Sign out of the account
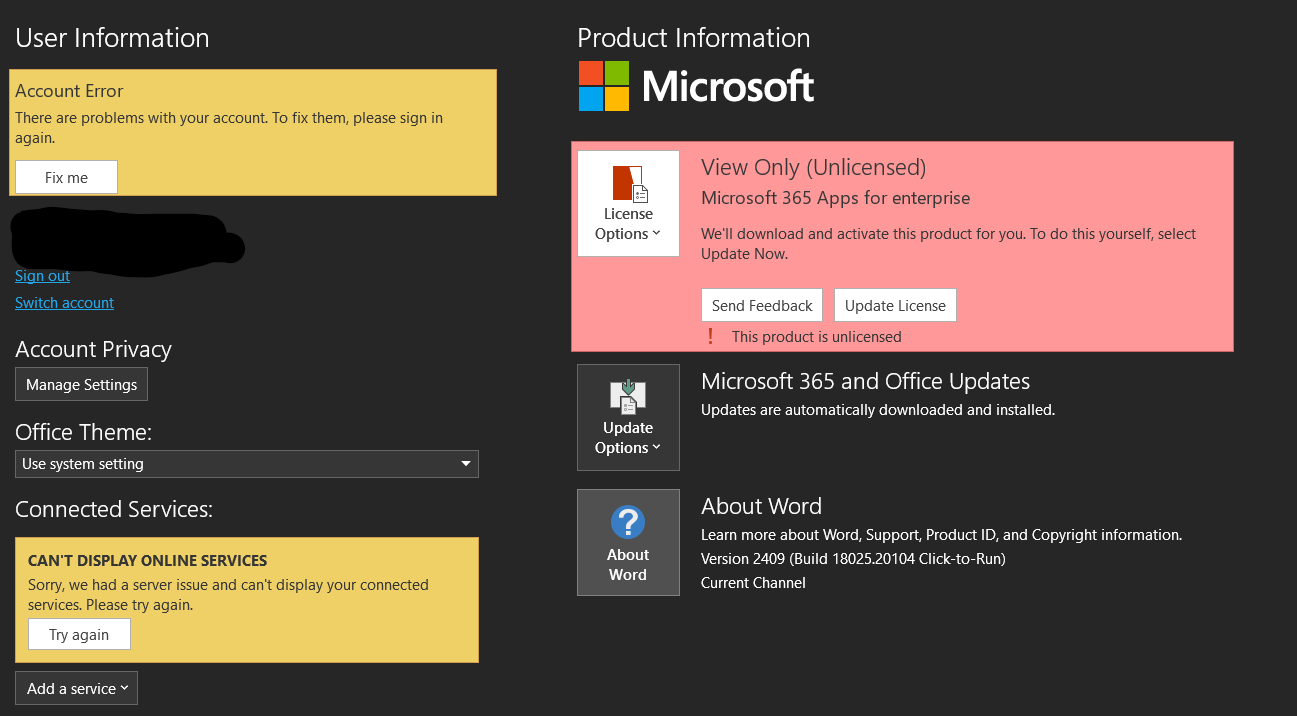This screenshot has width=1297, height=716. [42, 276]
